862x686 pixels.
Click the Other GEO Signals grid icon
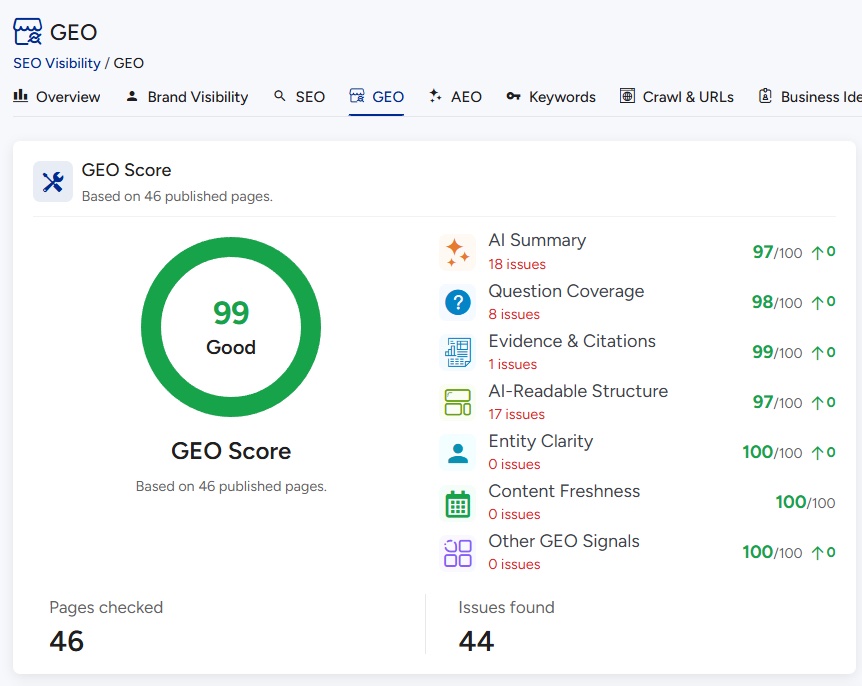[457, 552]
